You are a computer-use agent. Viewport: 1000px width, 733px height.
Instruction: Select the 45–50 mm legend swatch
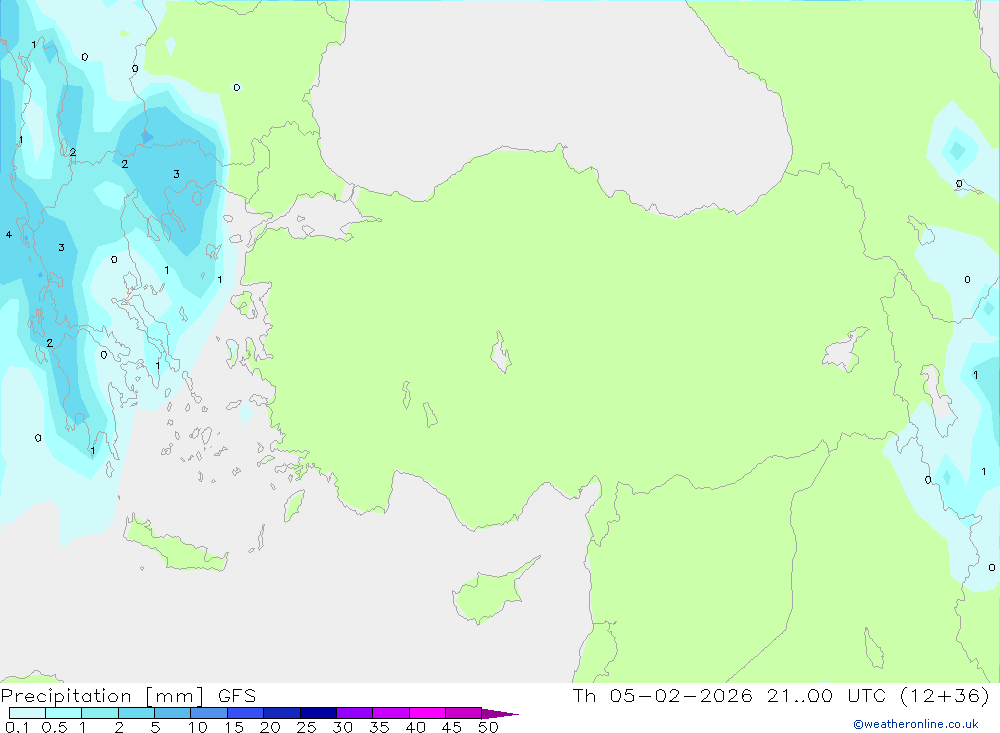464,713
